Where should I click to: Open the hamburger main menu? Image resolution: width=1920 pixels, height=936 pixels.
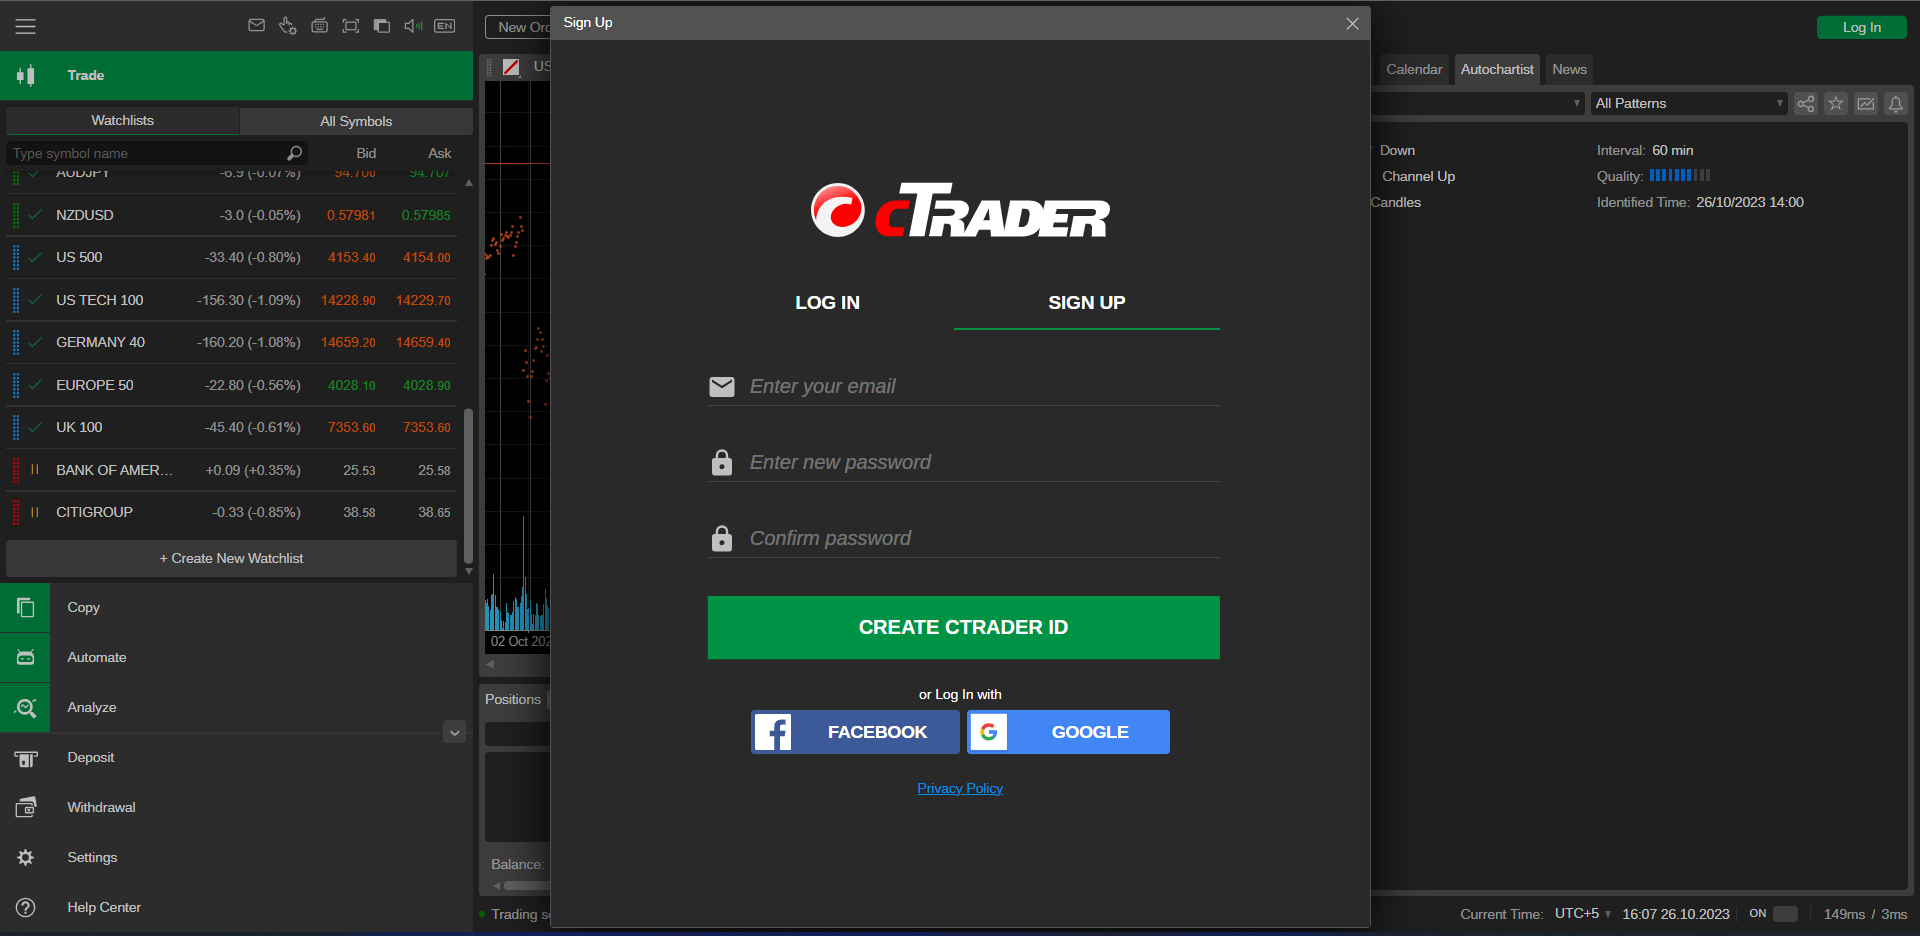click(x=26, y=27)
